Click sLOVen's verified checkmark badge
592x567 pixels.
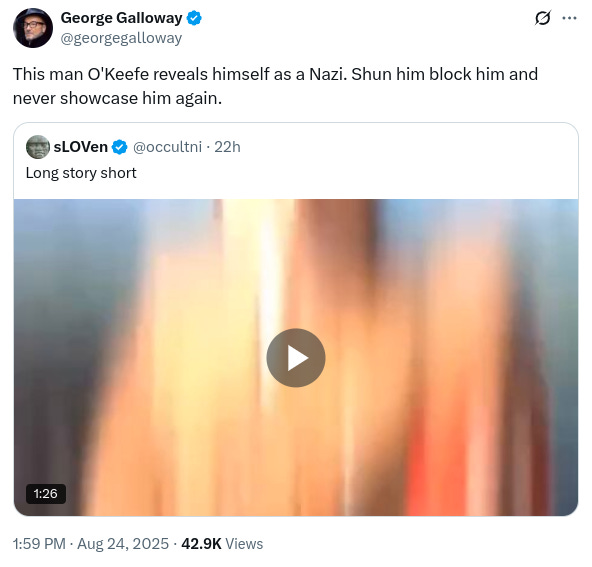click(120, 147)
